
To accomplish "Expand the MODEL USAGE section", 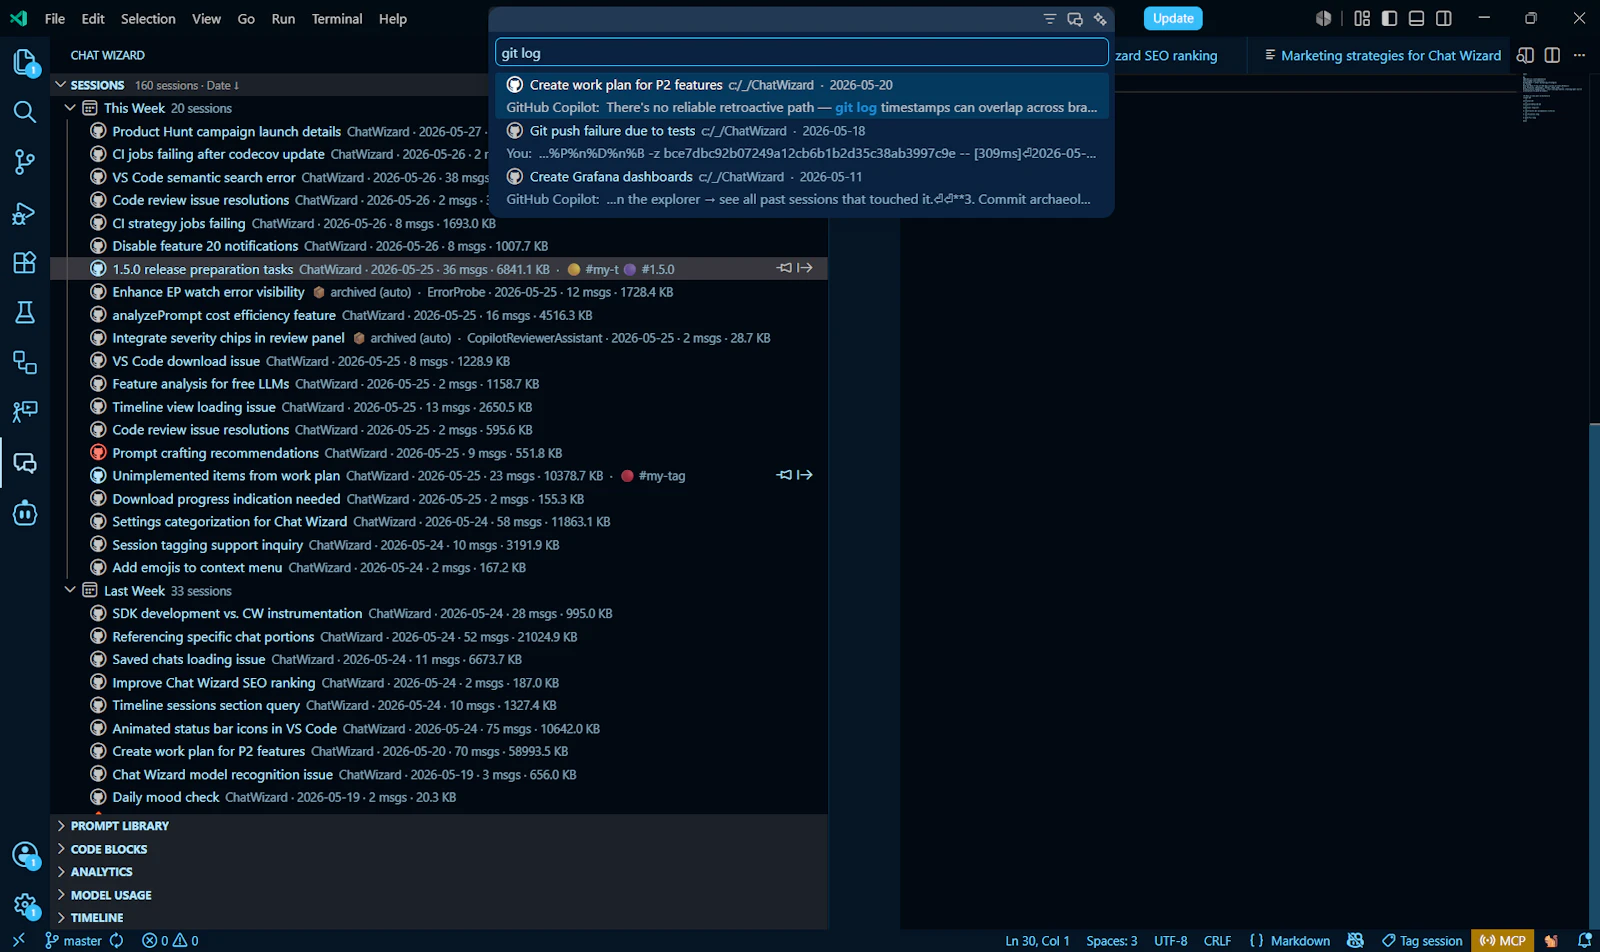I will [111, 895].
